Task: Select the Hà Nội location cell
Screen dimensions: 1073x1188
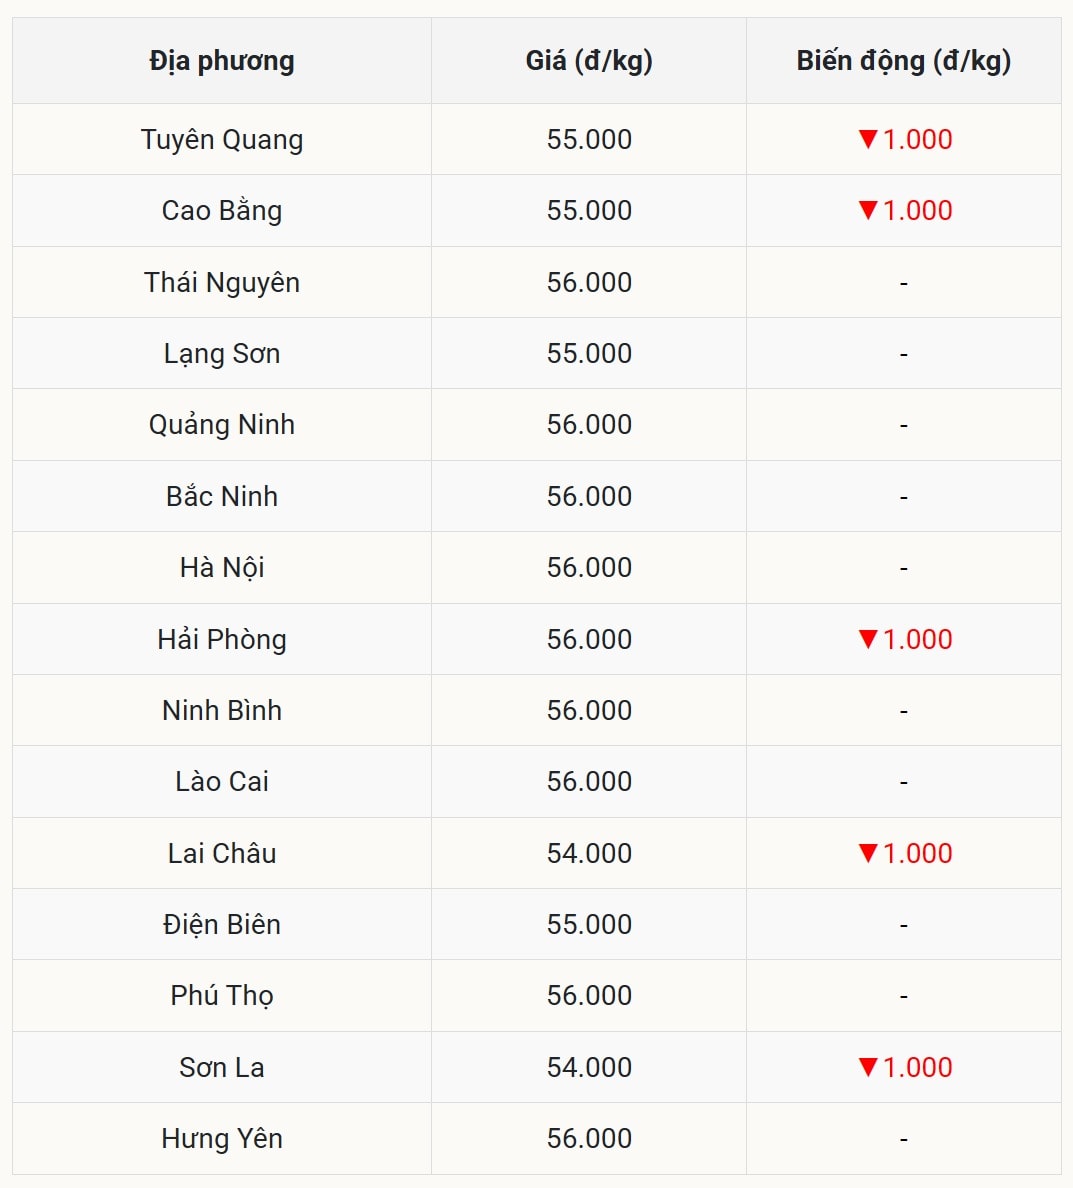Action: pyautogui.click(x=222, y=567)
